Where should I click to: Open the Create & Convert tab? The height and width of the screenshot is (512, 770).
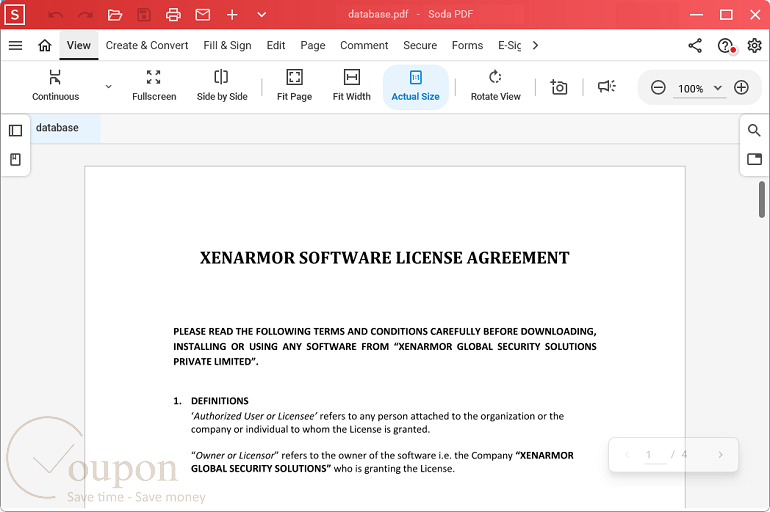pyautogui.click(x=147, y=45)
